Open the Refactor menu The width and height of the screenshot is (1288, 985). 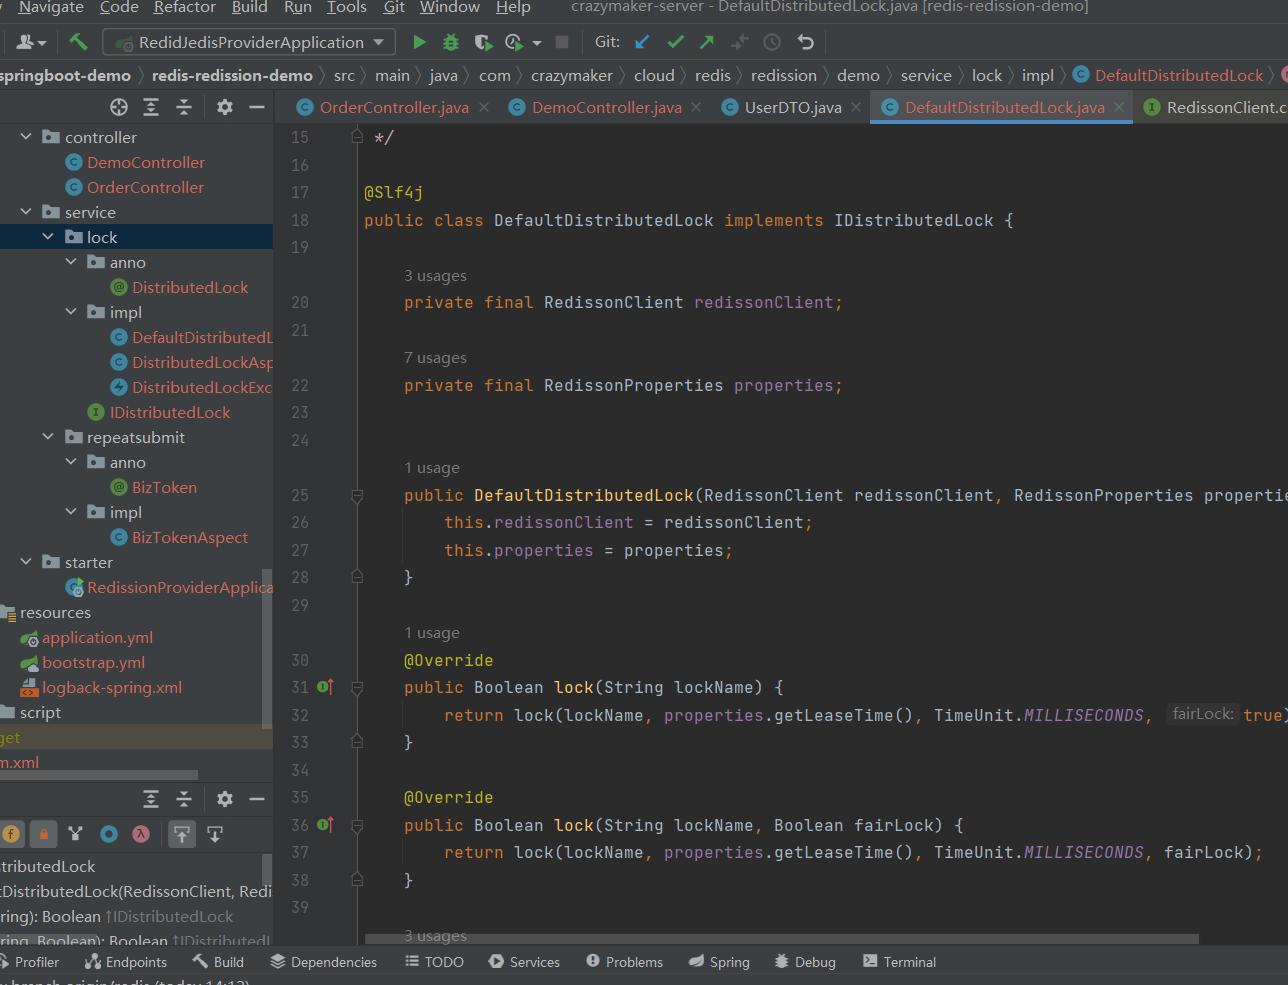[x=184, y=7]
